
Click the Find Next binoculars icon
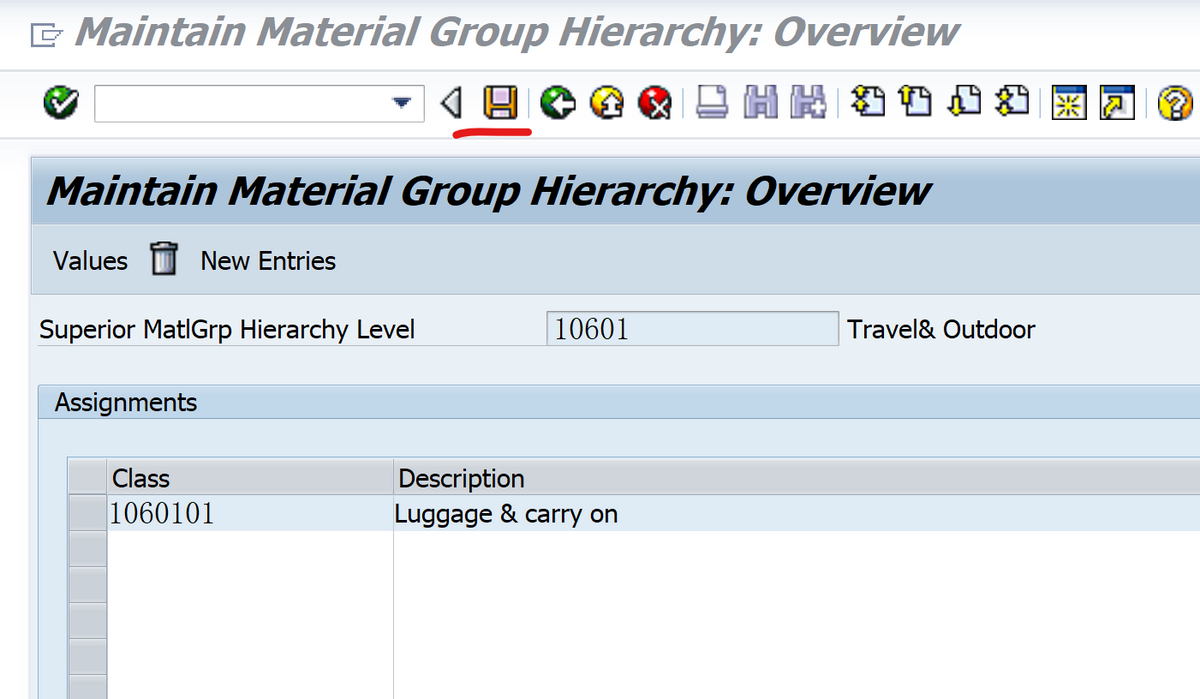tap(806, 102)
